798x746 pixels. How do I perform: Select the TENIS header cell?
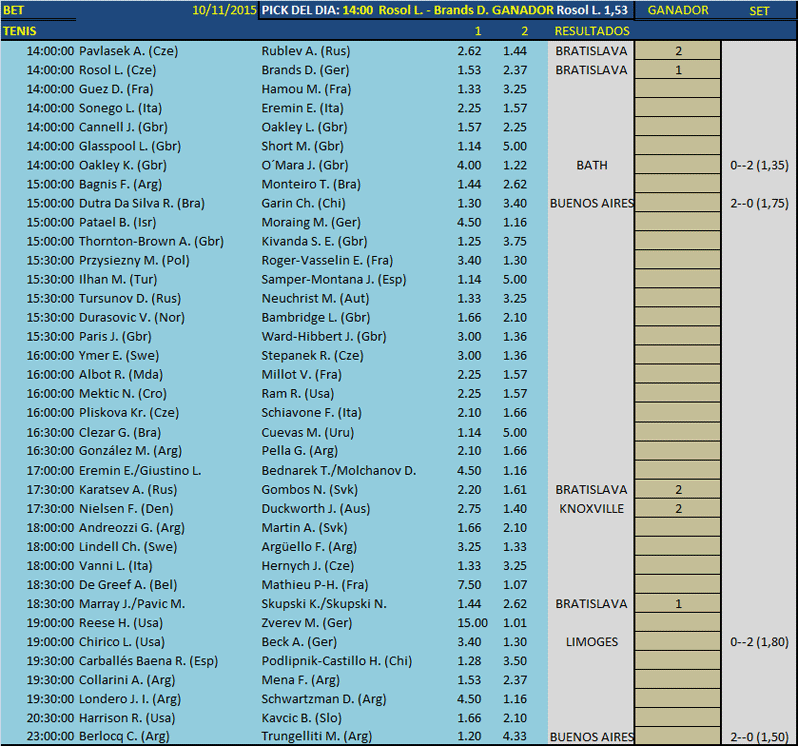[x=19, y=31]
